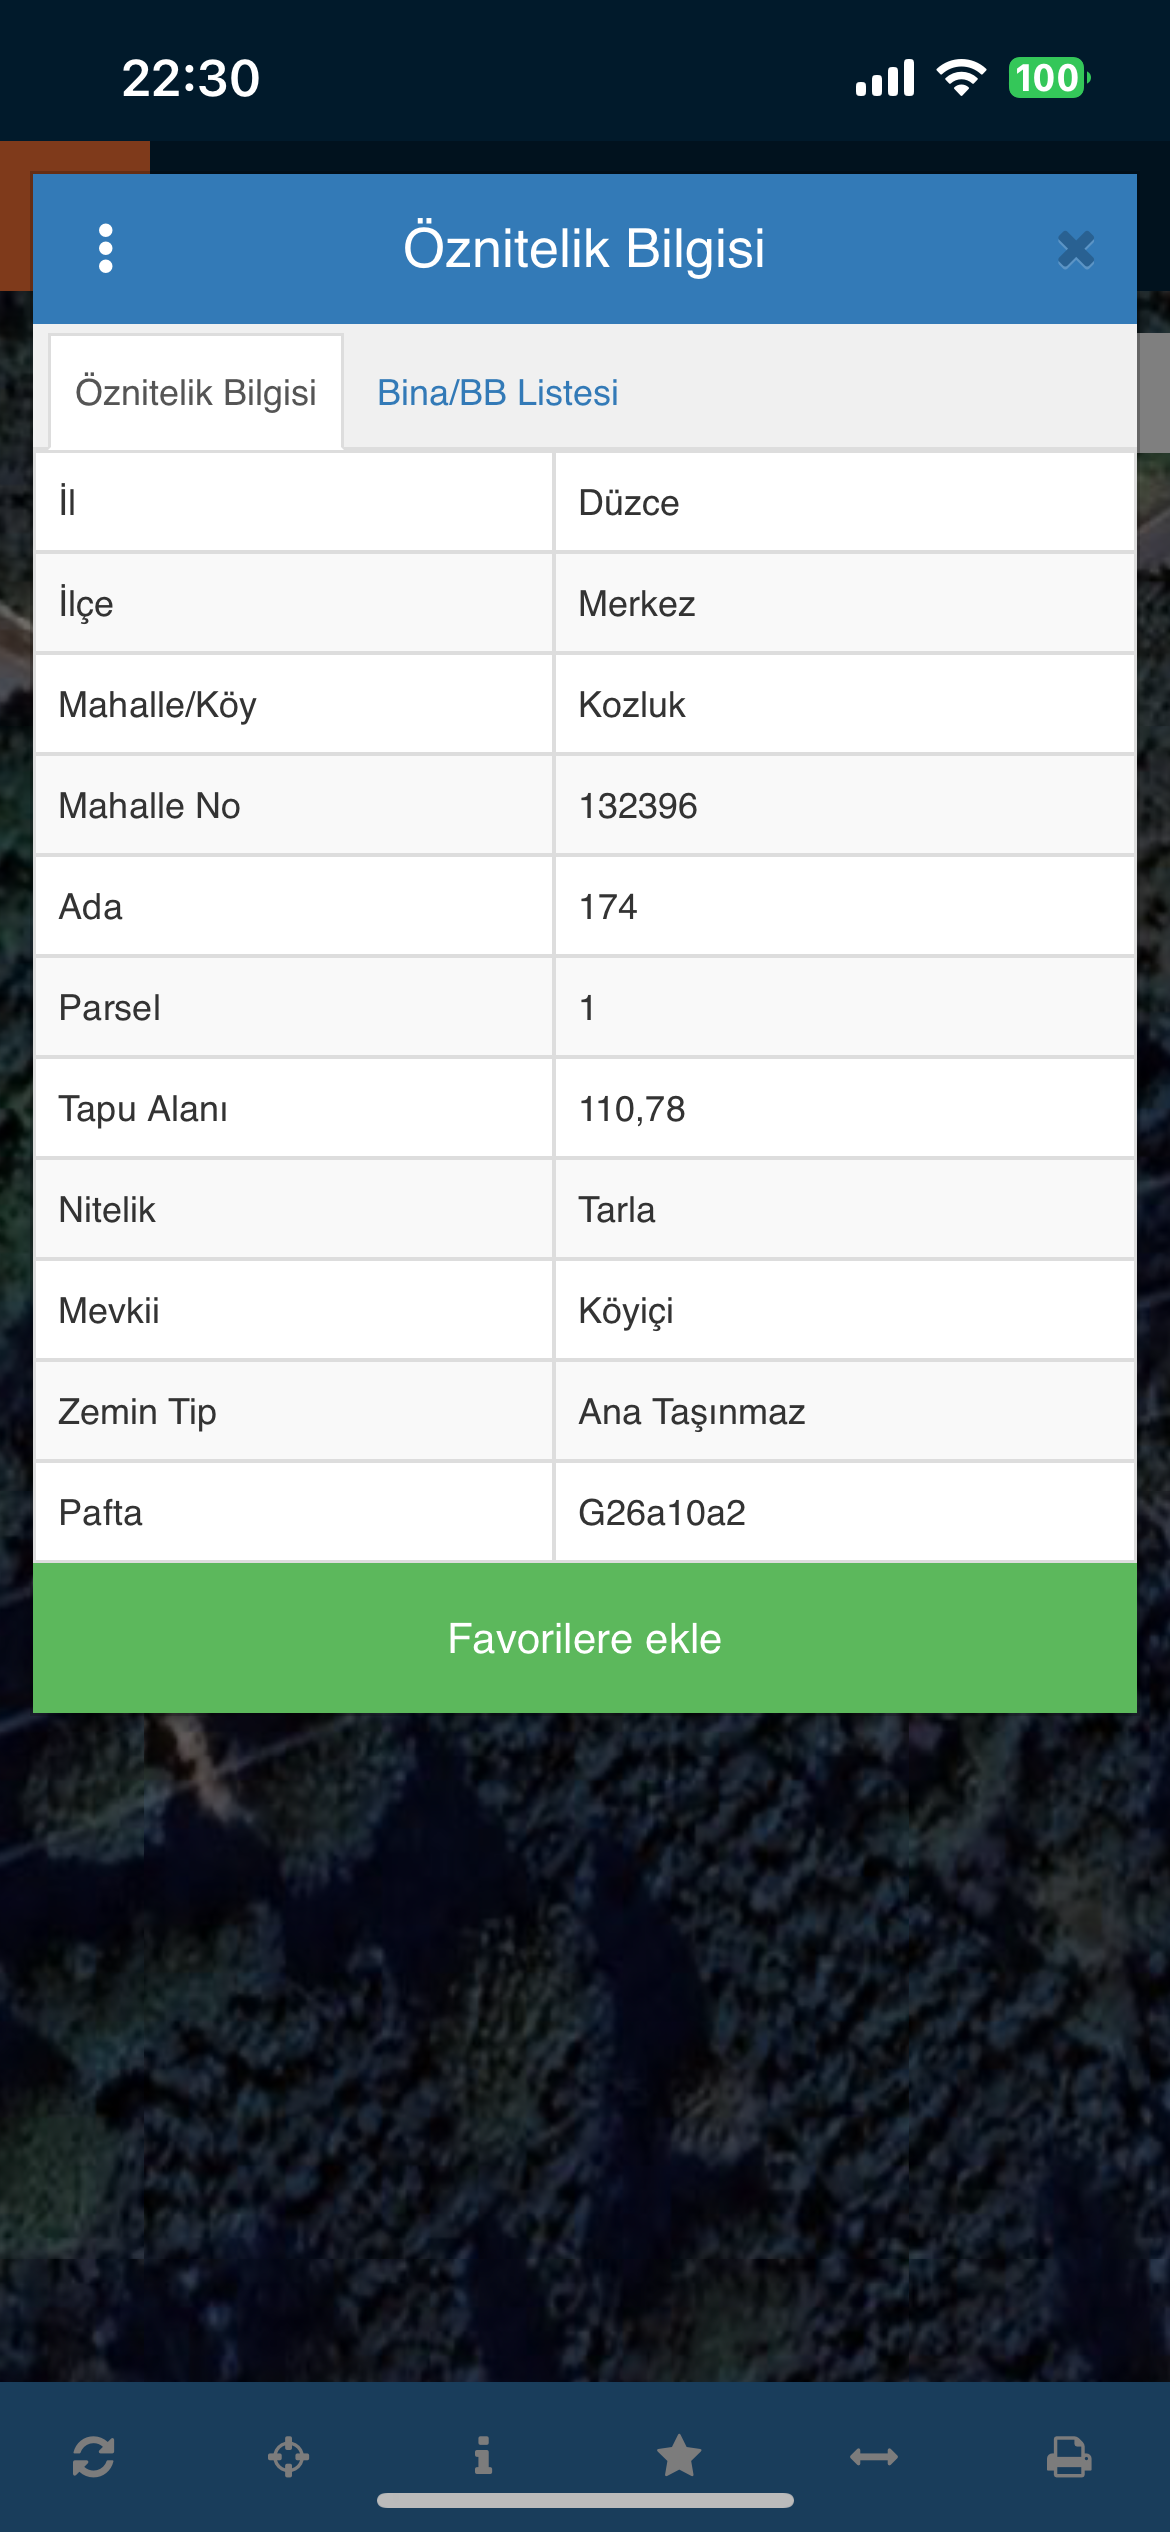Tap the crosshair location icon
The image size is (1170, 2532).
288,2456
